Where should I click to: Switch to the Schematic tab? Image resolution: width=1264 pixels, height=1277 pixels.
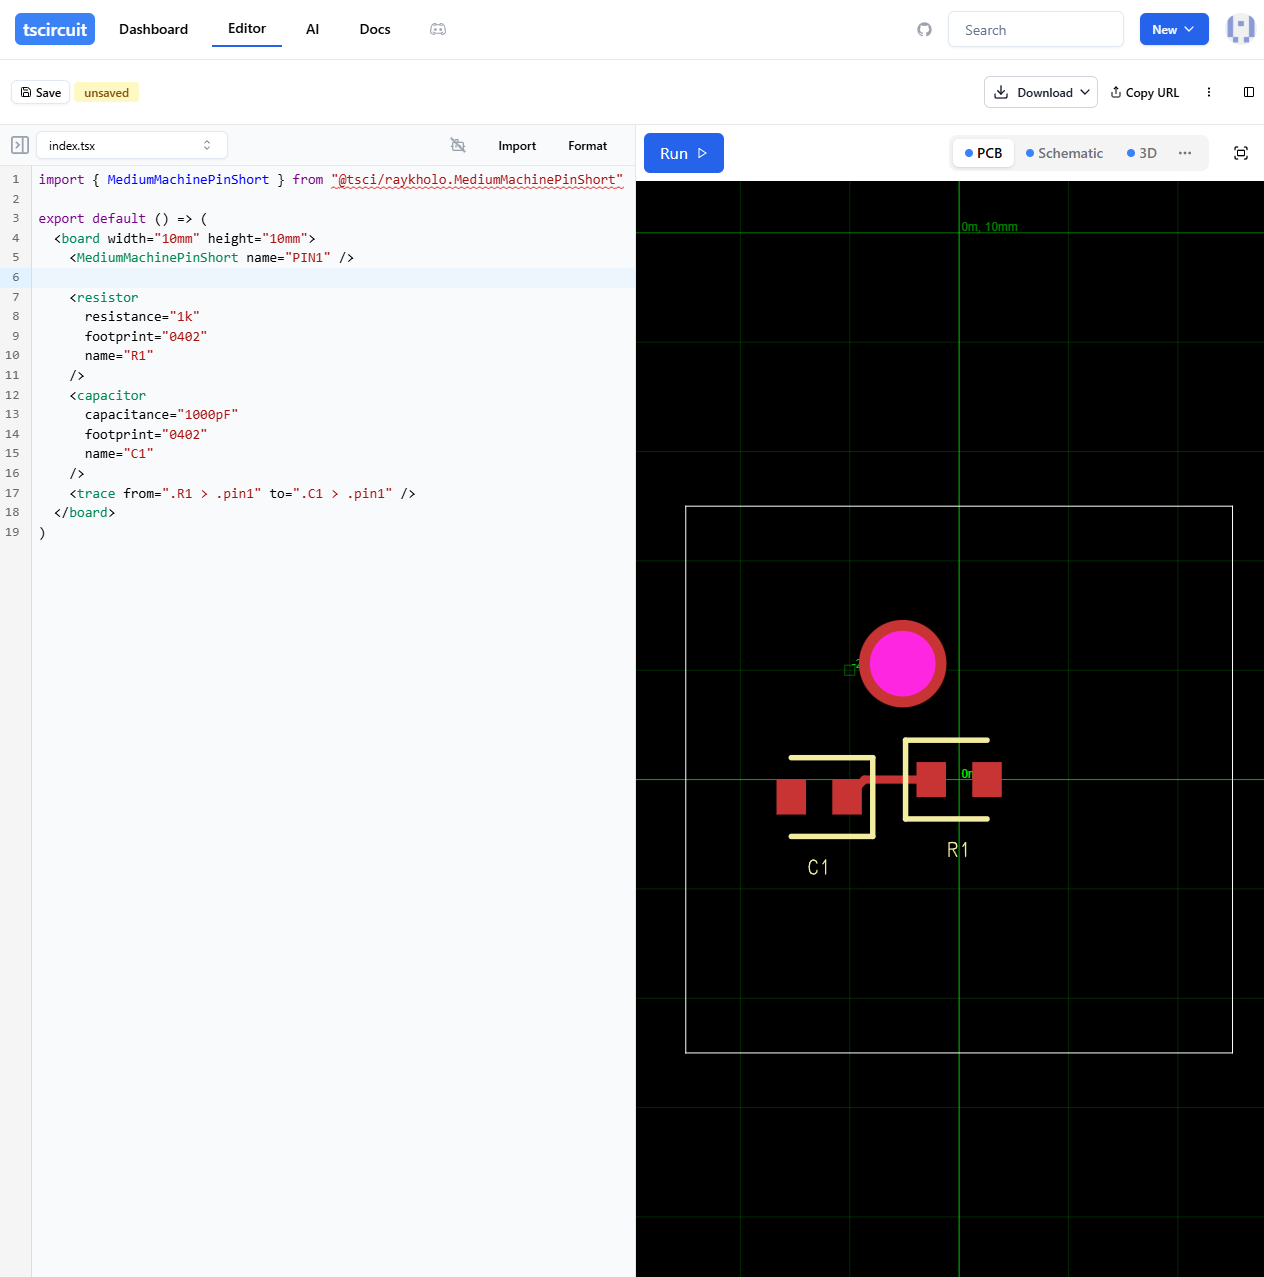[x=1064, y=153]
